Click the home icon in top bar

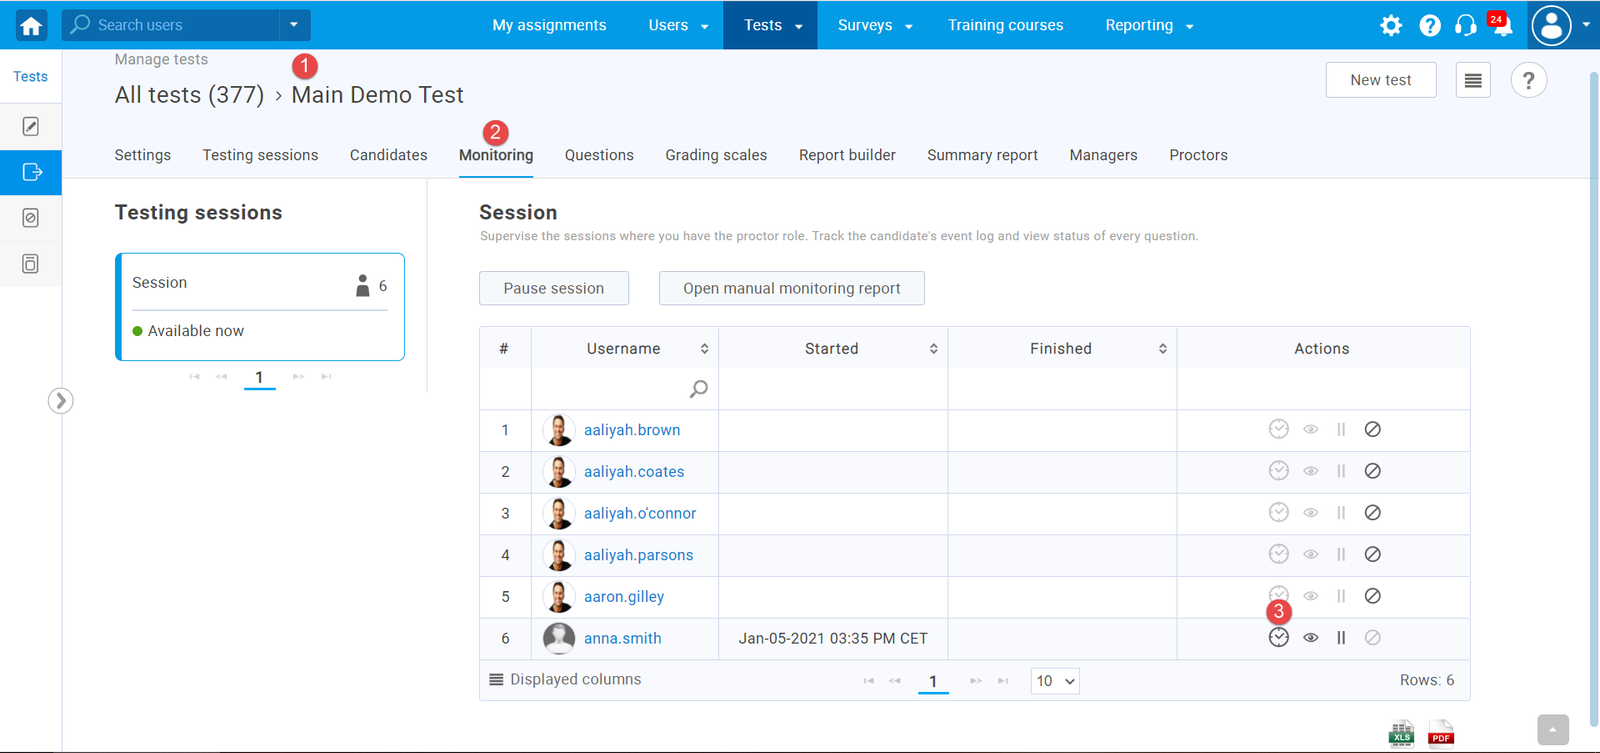tap(31, 26)
